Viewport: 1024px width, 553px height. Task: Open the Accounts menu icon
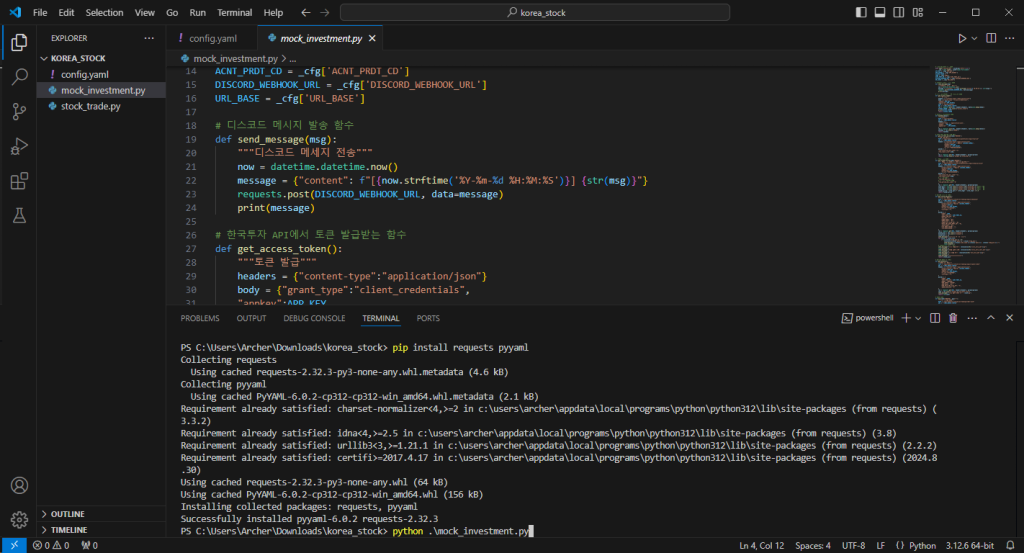click(19, 486)
